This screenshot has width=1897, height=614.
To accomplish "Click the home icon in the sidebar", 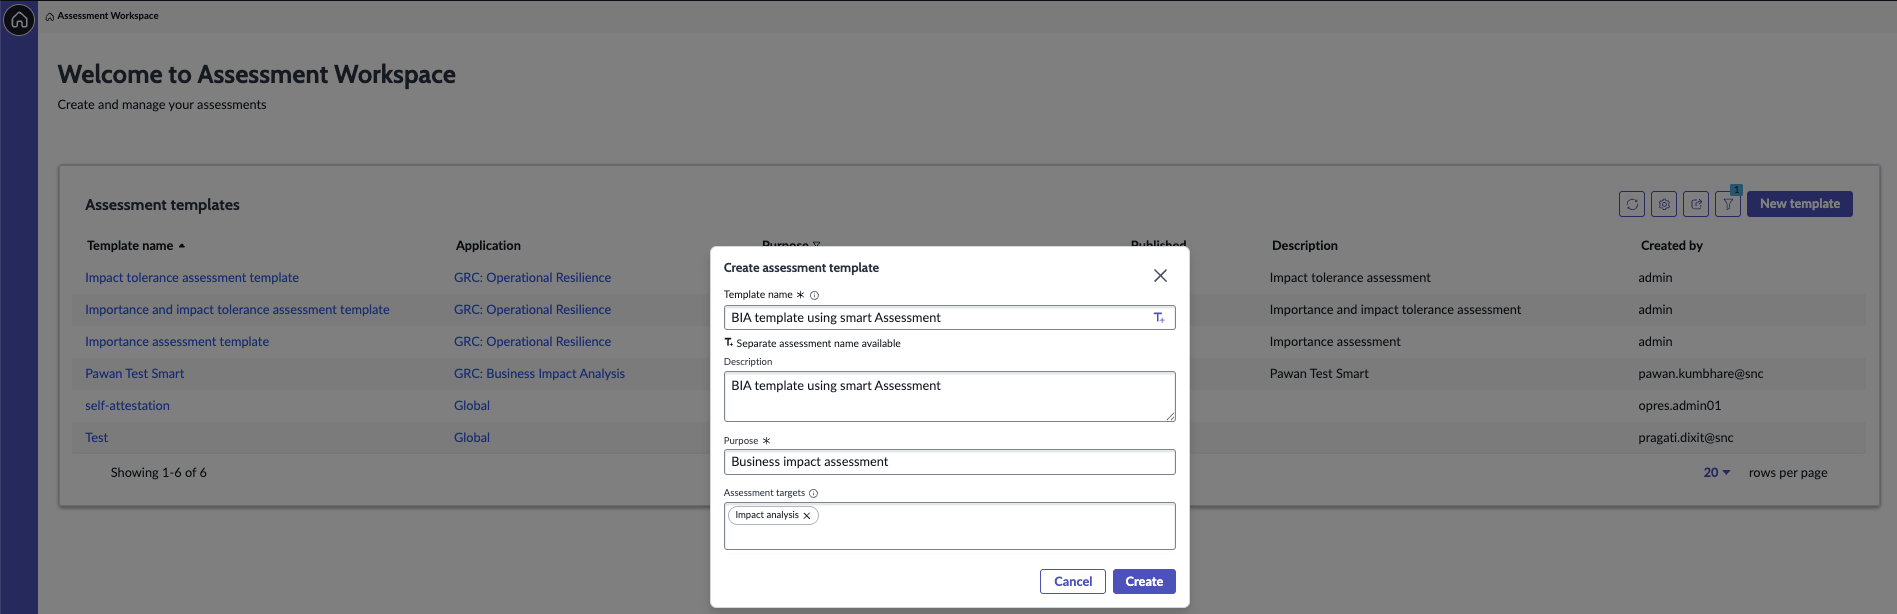I will [x=19, y=19].
